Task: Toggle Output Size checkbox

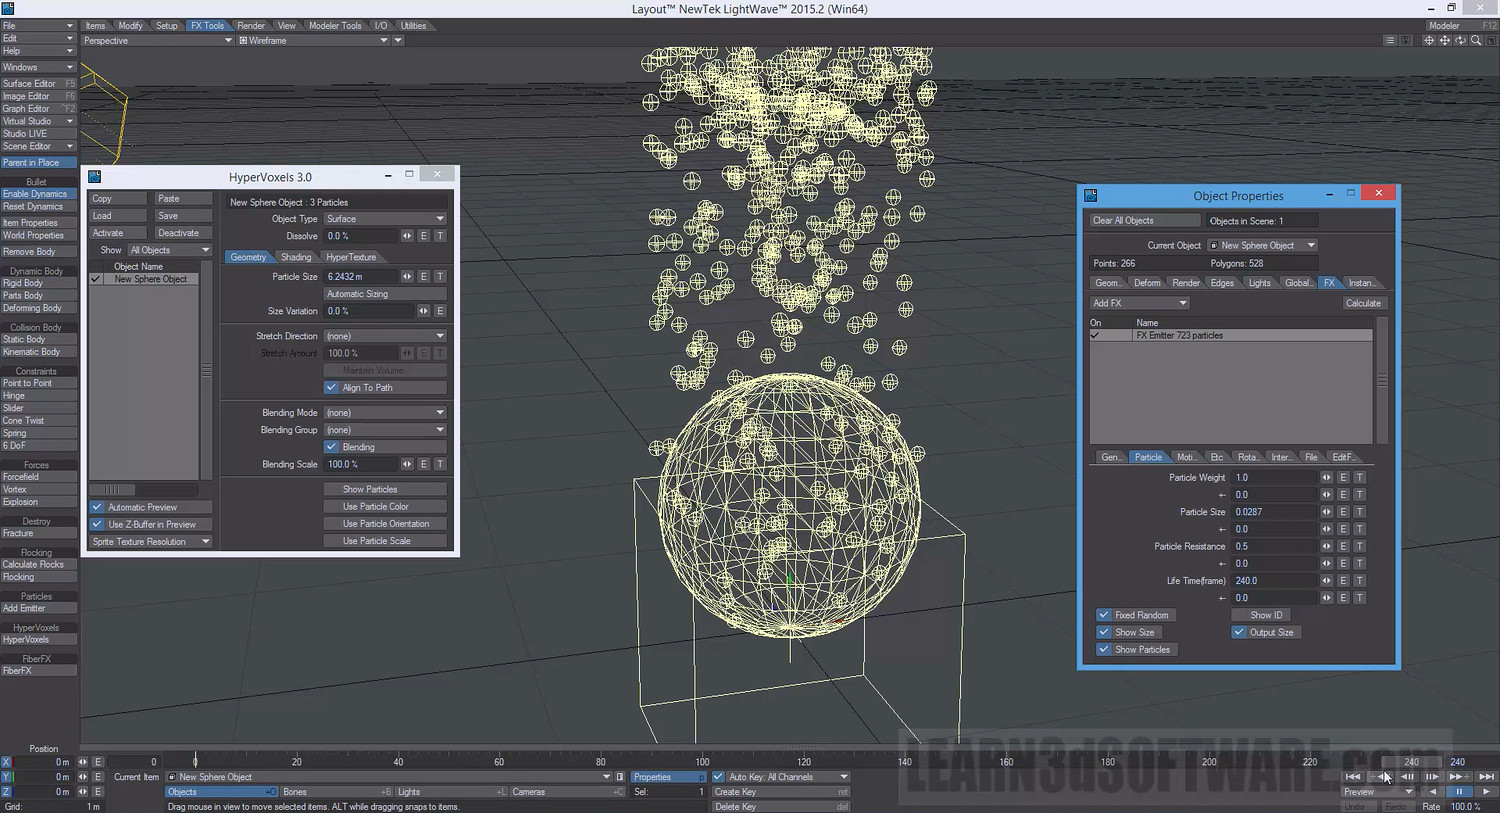Action: click(1239, 632)
